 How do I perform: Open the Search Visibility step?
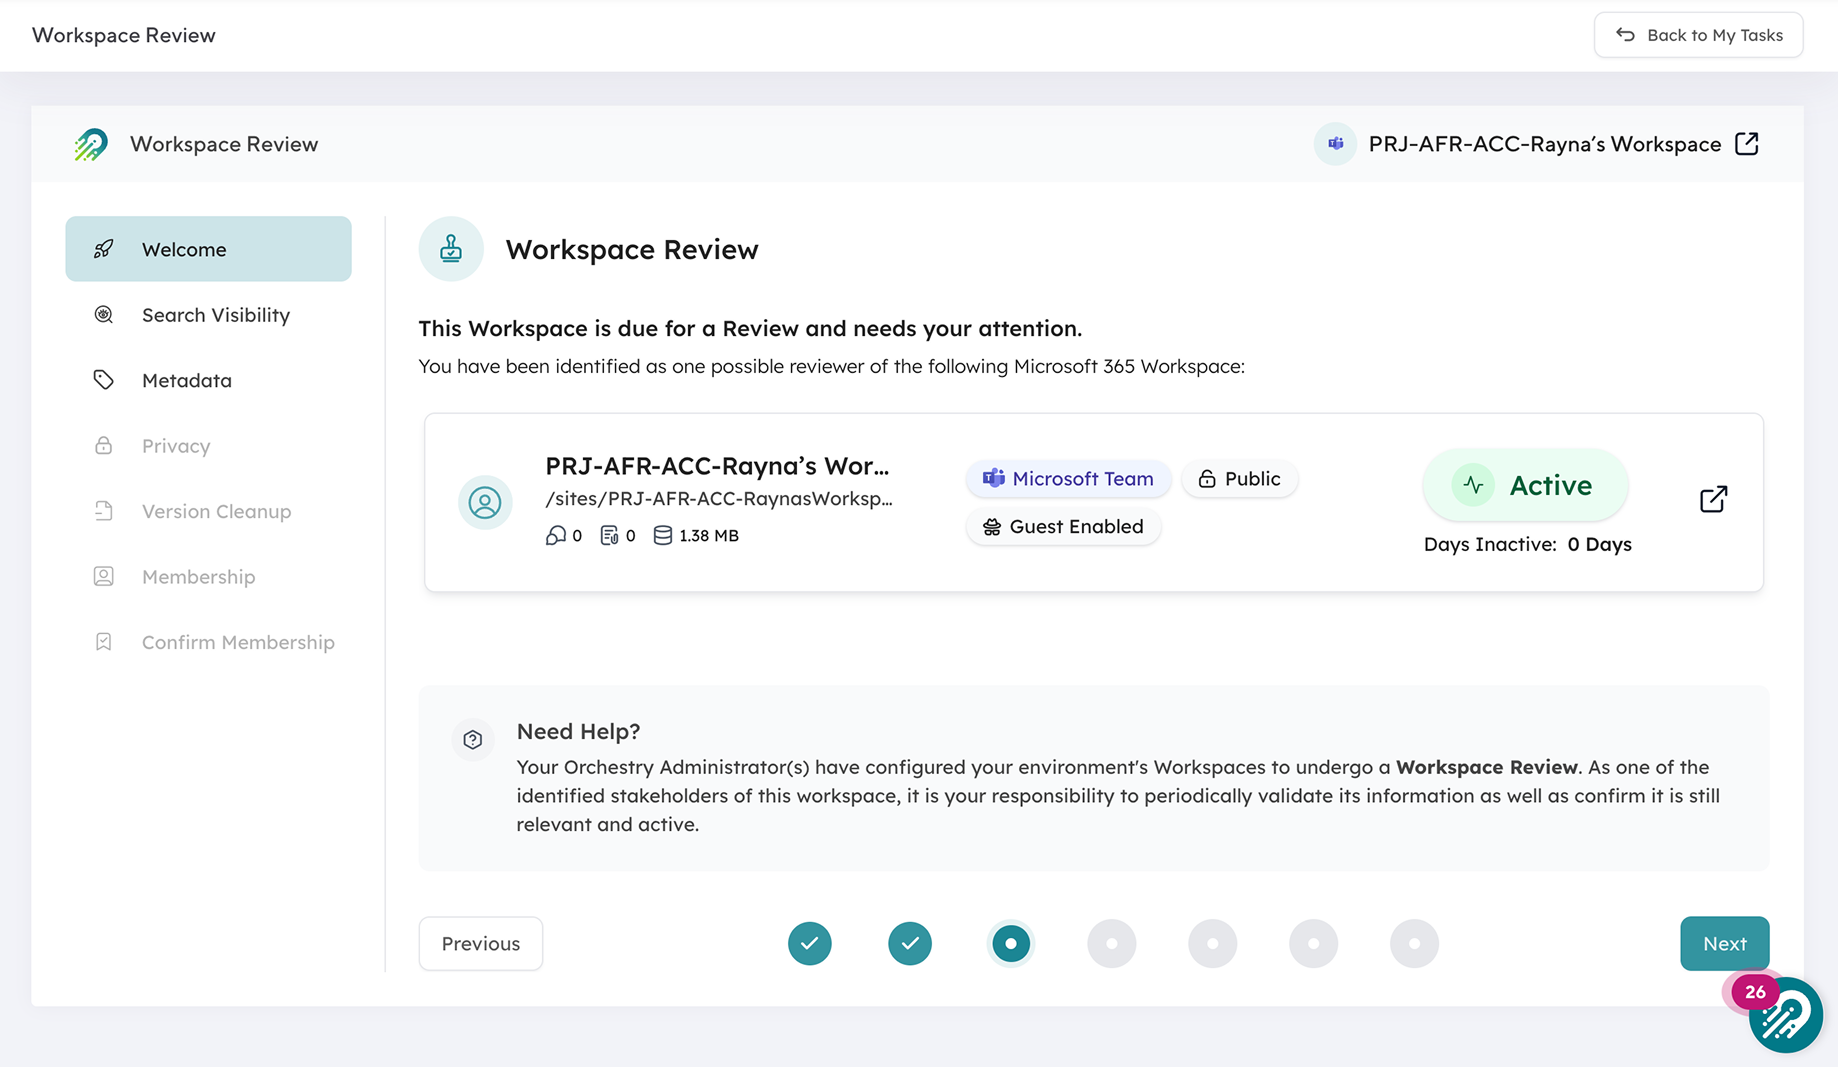[208, 315]
